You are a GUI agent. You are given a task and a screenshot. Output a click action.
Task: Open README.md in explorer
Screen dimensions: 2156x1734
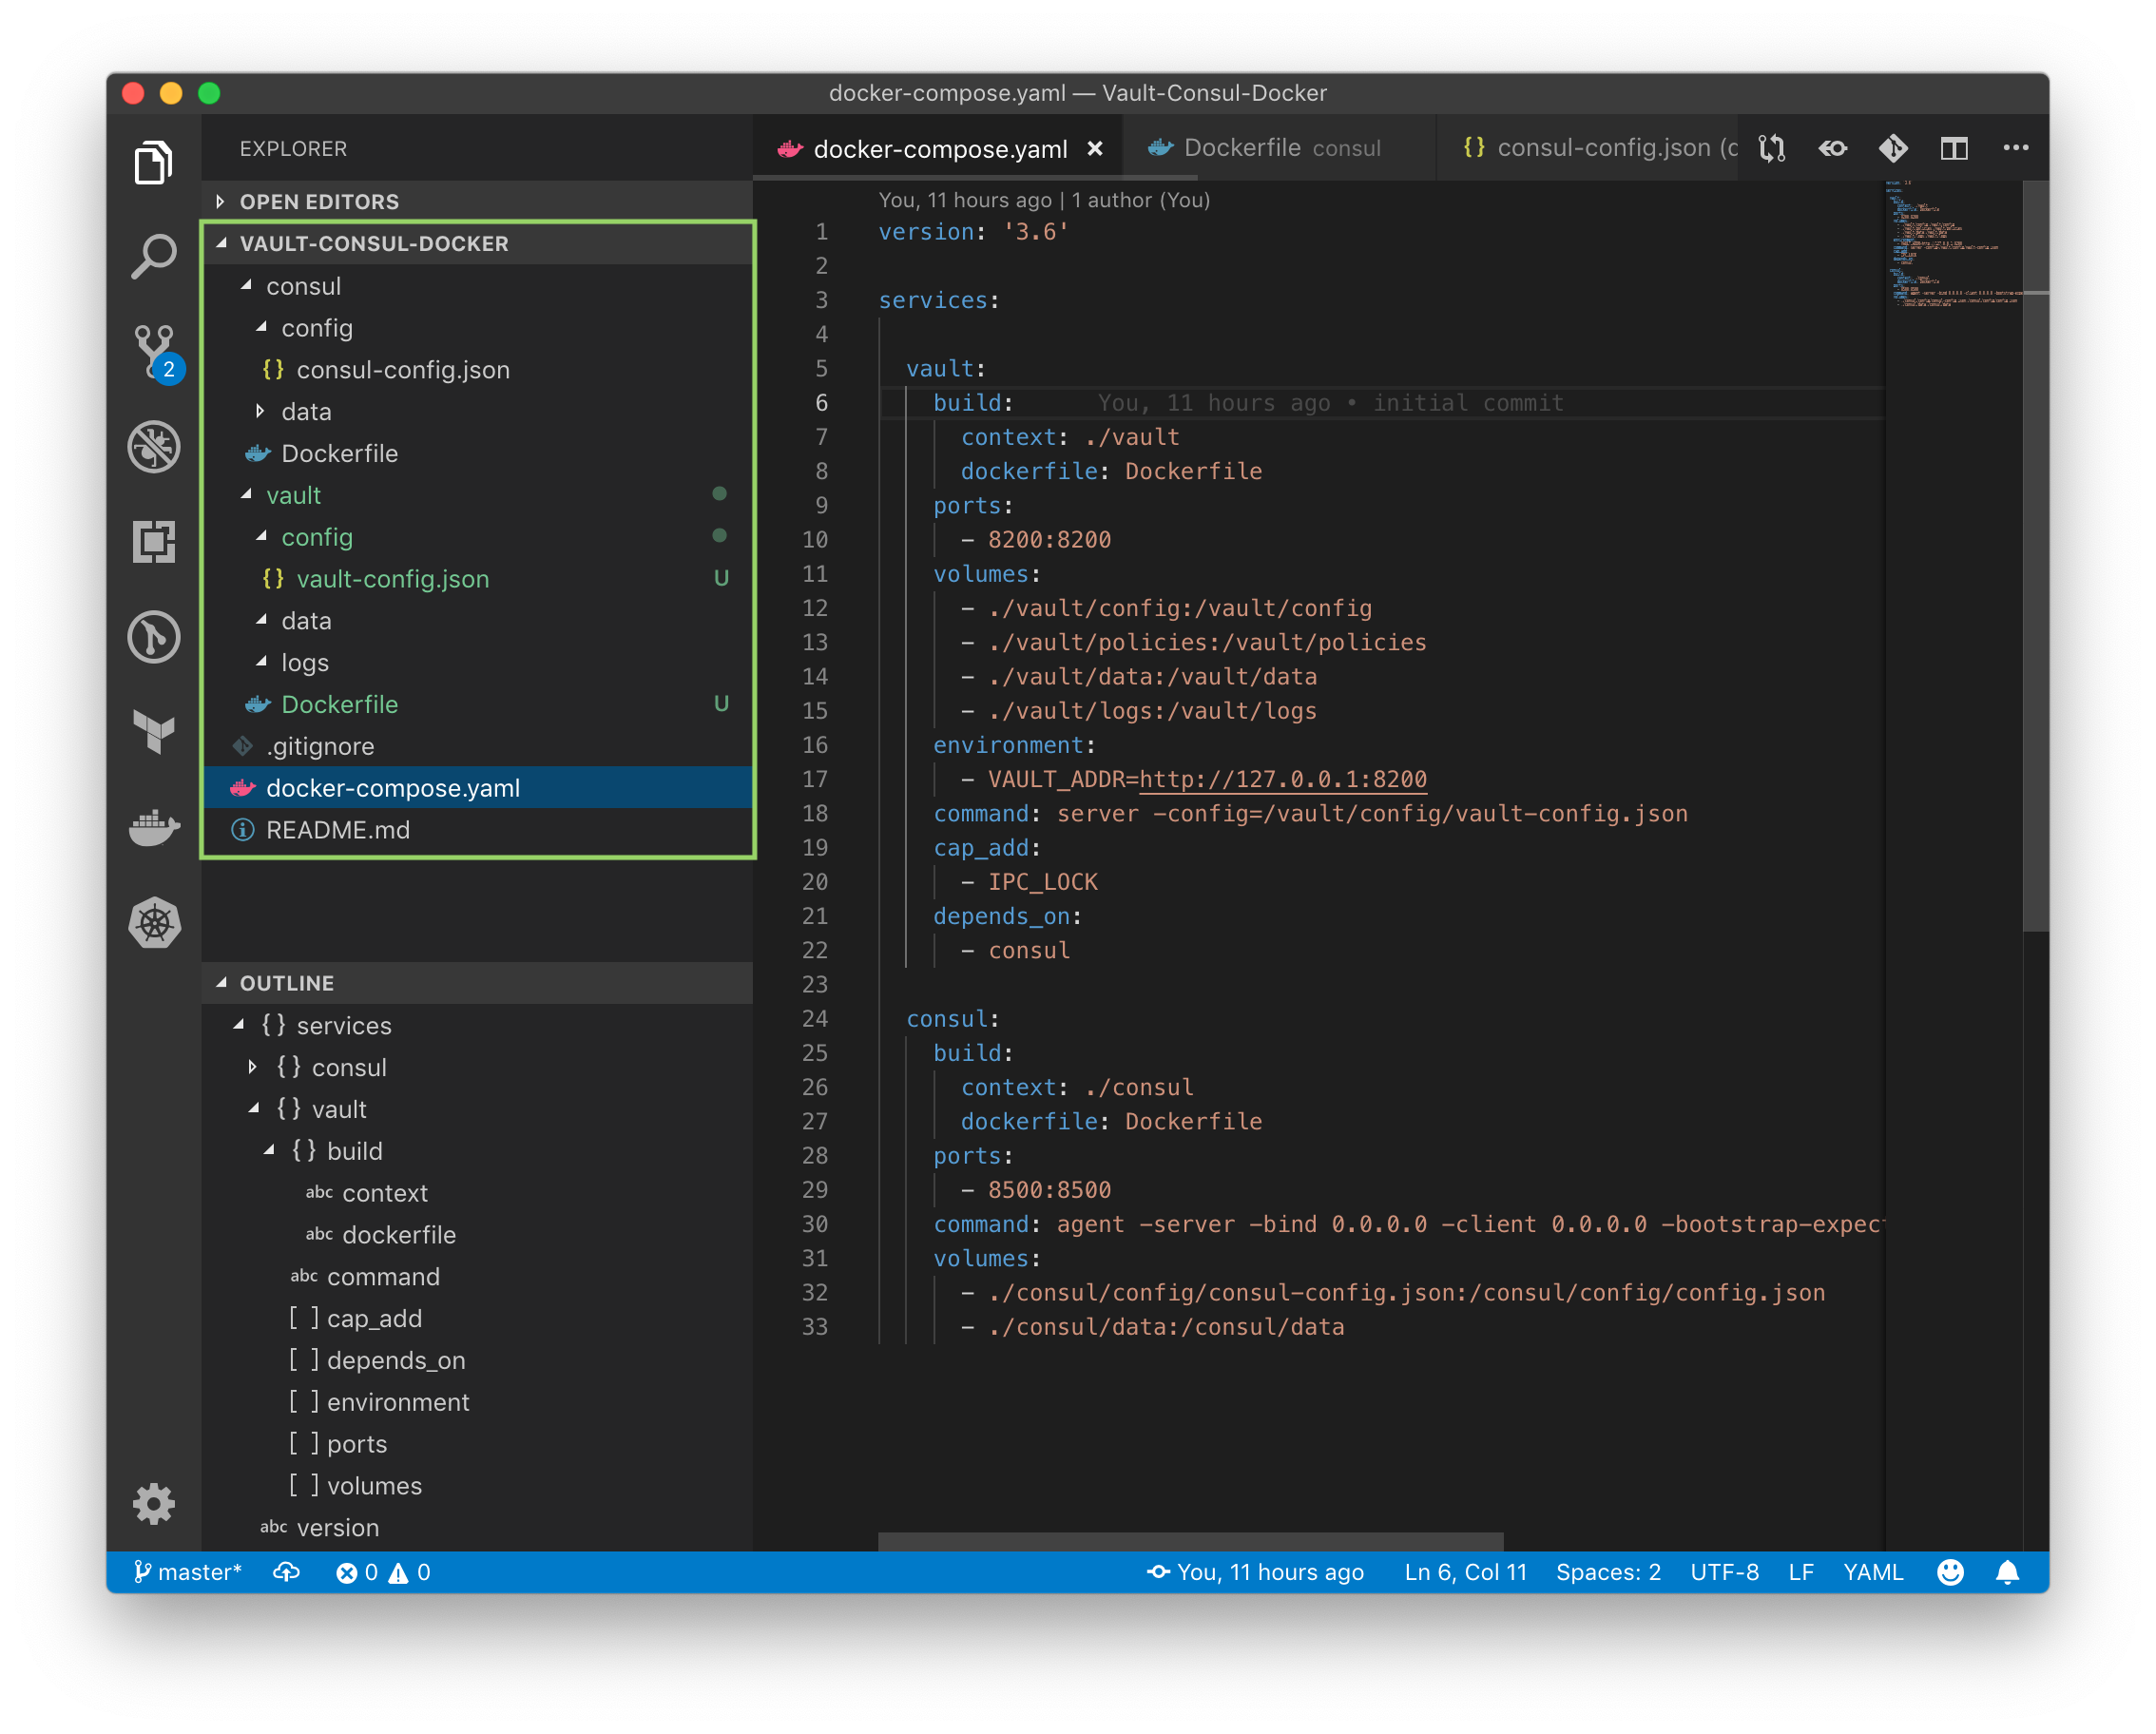pos(478,830)
